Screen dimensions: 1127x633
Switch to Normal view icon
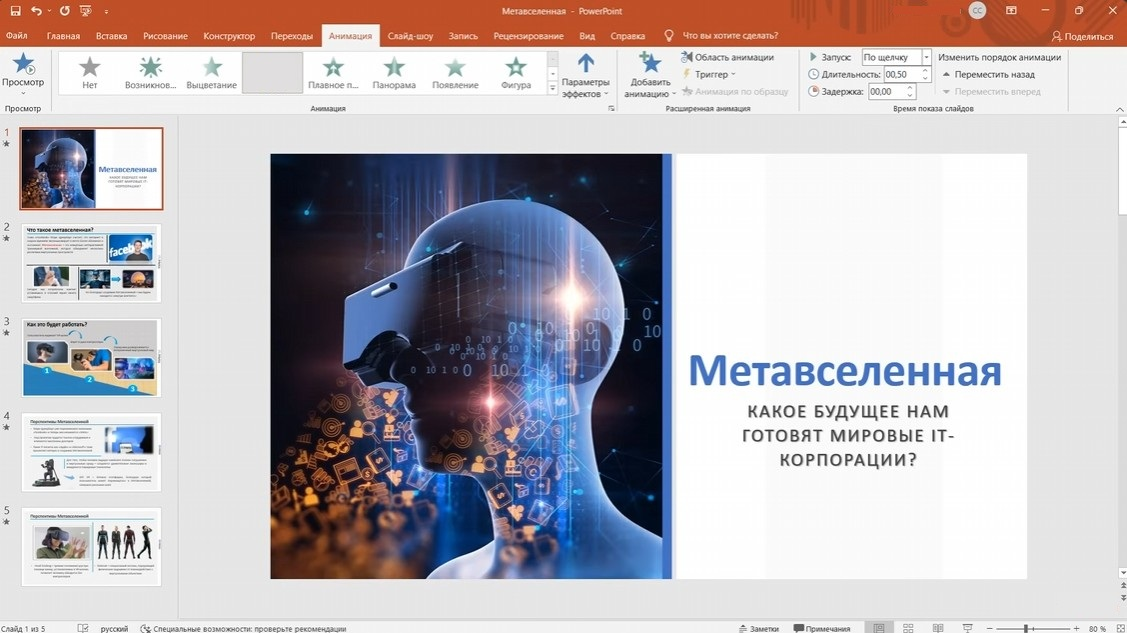pyautogui.click(x=879, y=628)
